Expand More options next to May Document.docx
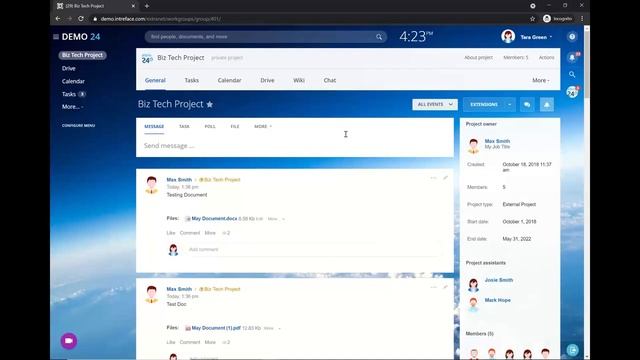 [x=276, y=219]
